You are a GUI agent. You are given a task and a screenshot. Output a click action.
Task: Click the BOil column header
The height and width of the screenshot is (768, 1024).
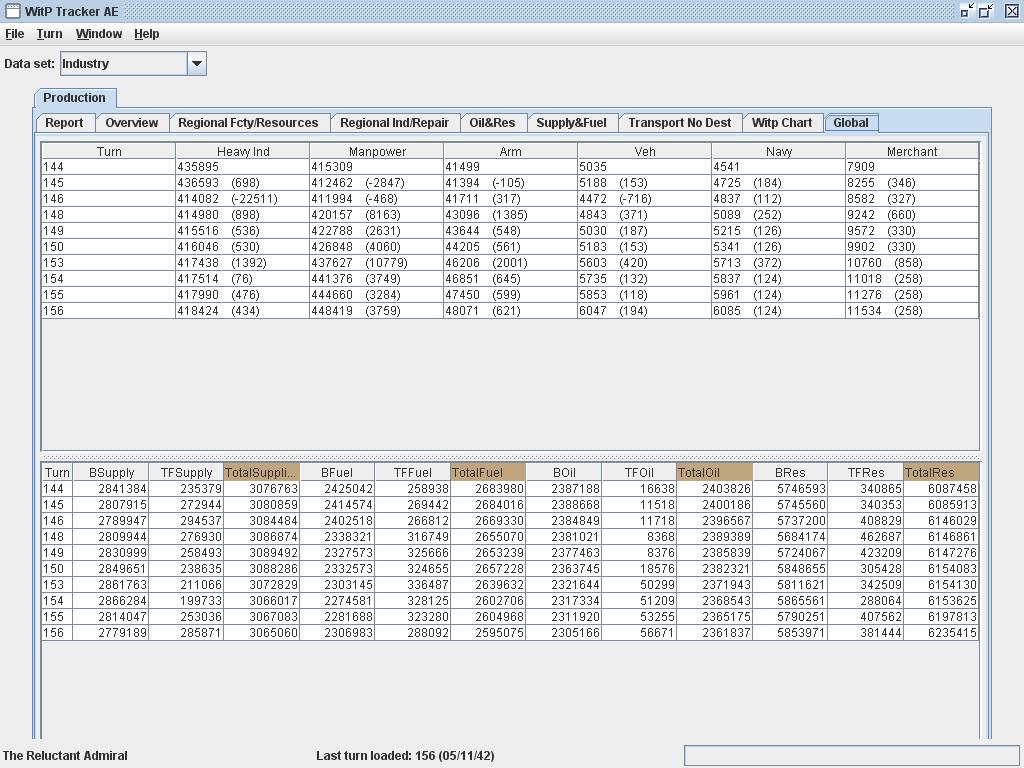click(564, 472)
